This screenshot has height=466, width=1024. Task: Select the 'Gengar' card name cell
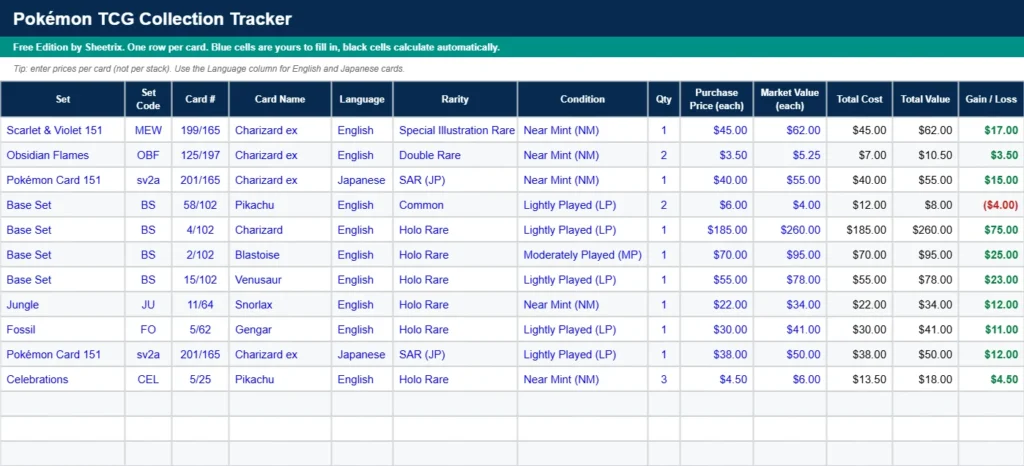(x=280, y=330)
